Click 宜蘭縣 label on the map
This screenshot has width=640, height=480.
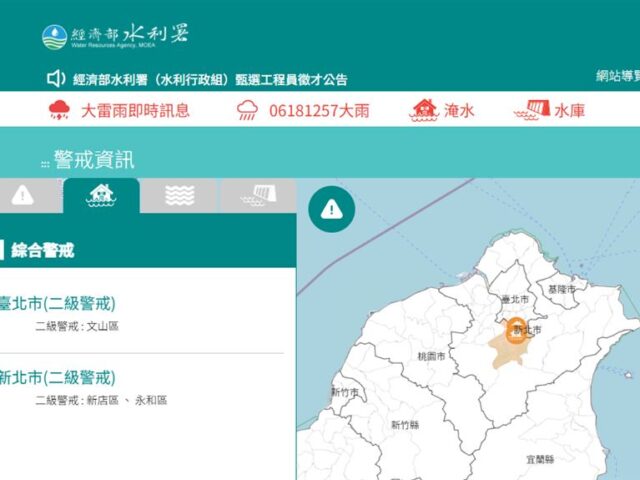click(540, 460)
